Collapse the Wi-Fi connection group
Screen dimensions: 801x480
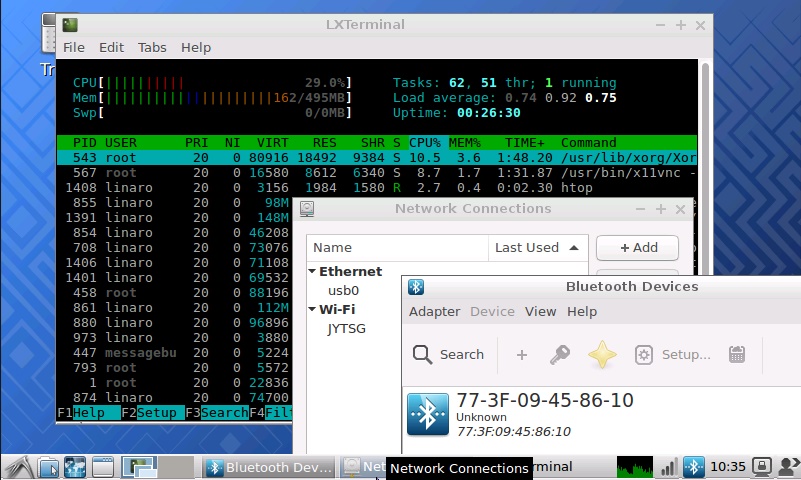[x=312, y=309]
